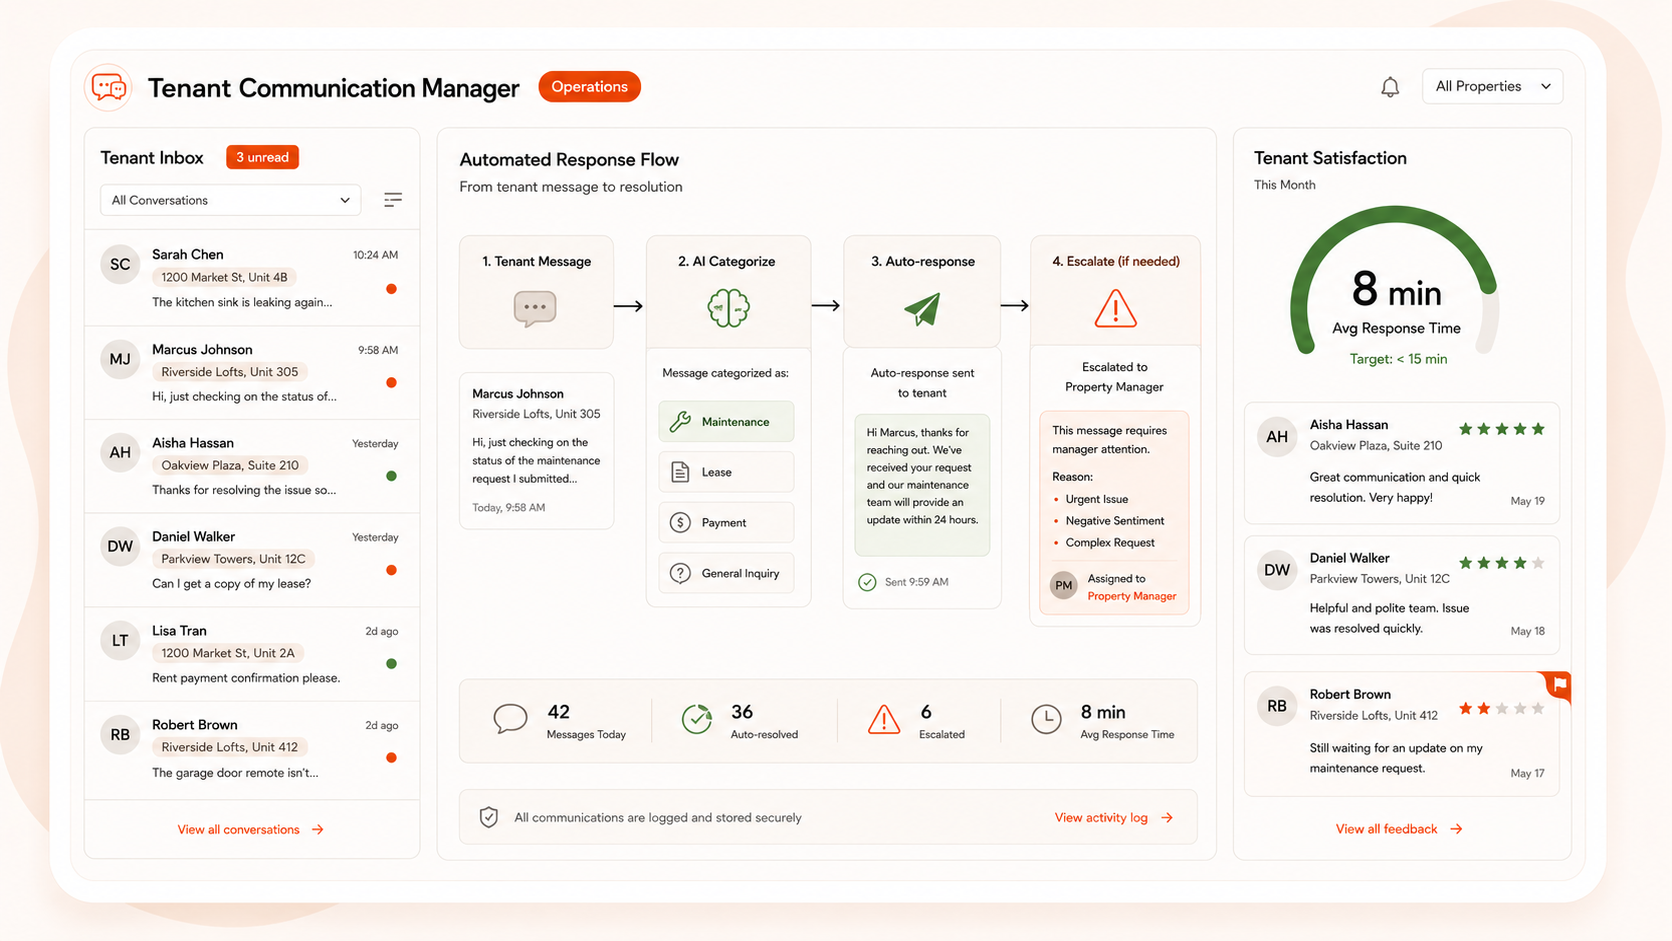Open Robert Brown's inbox conversation
The height and width of the screenshot is (941, 1672).
coord(252,750)
